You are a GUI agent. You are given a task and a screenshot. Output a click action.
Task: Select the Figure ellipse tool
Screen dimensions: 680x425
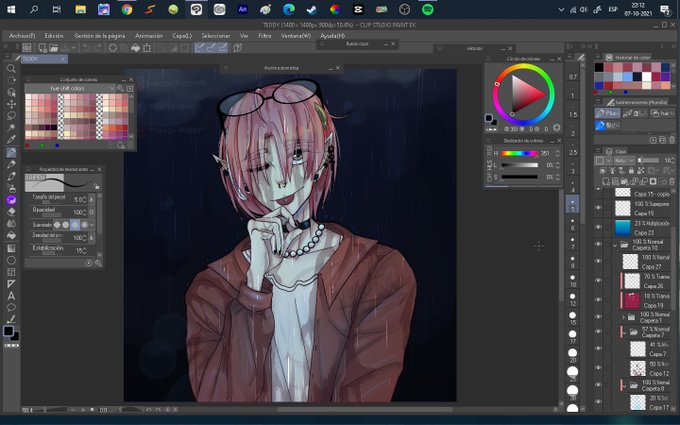[x=11, y=260]
